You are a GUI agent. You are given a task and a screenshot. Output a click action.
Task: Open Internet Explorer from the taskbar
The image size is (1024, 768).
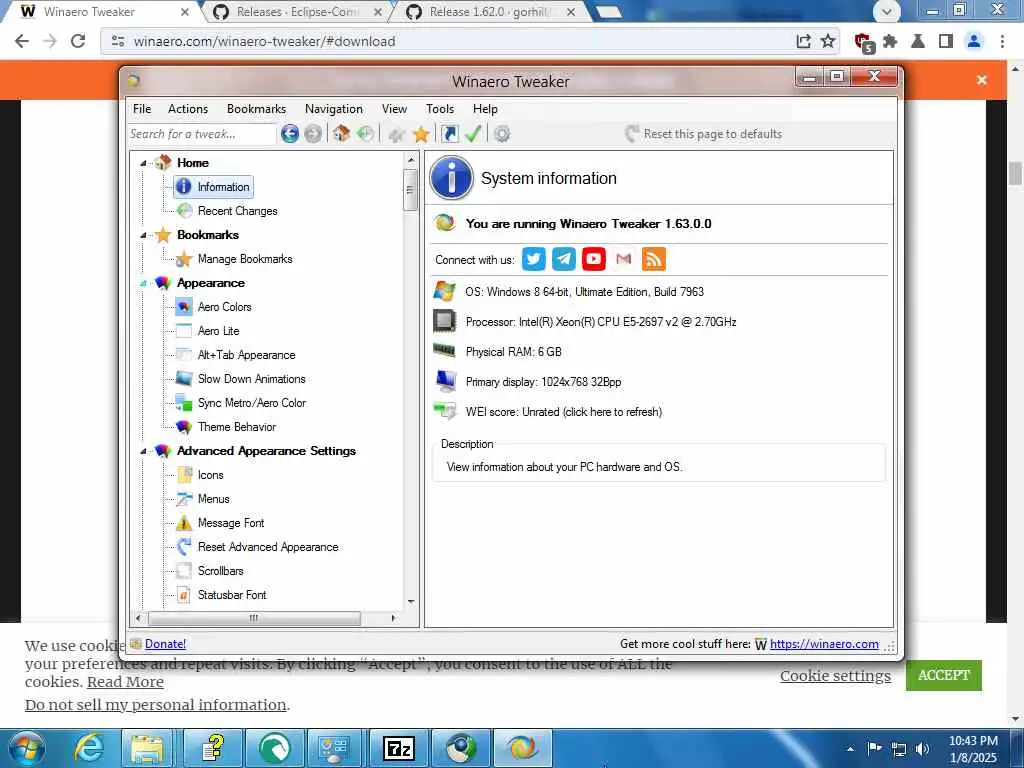[88, 748]
